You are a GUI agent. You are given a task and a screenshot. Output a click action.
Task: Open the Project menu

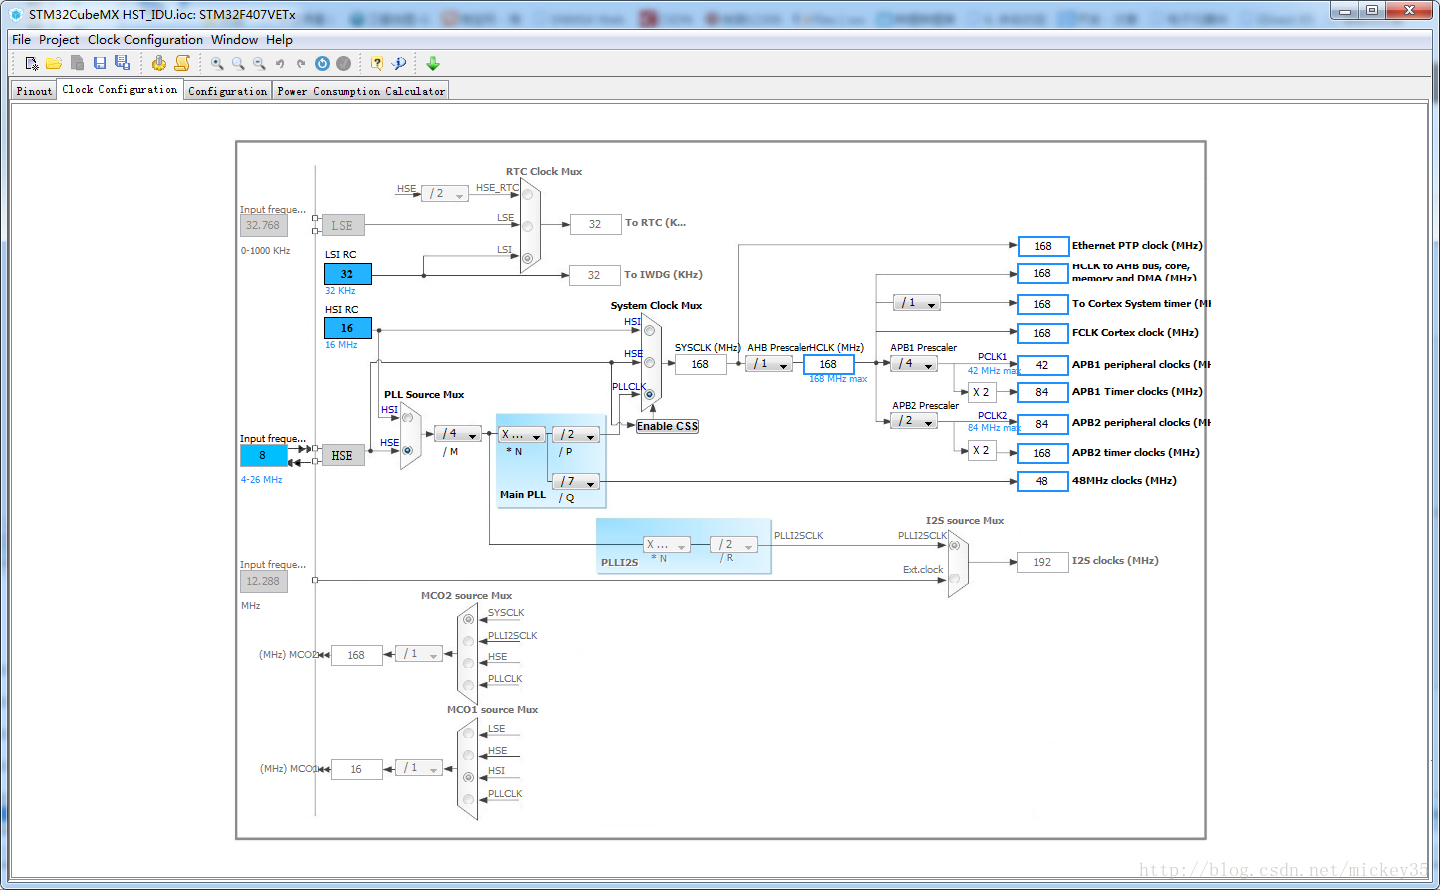click(x=59, y=40)
